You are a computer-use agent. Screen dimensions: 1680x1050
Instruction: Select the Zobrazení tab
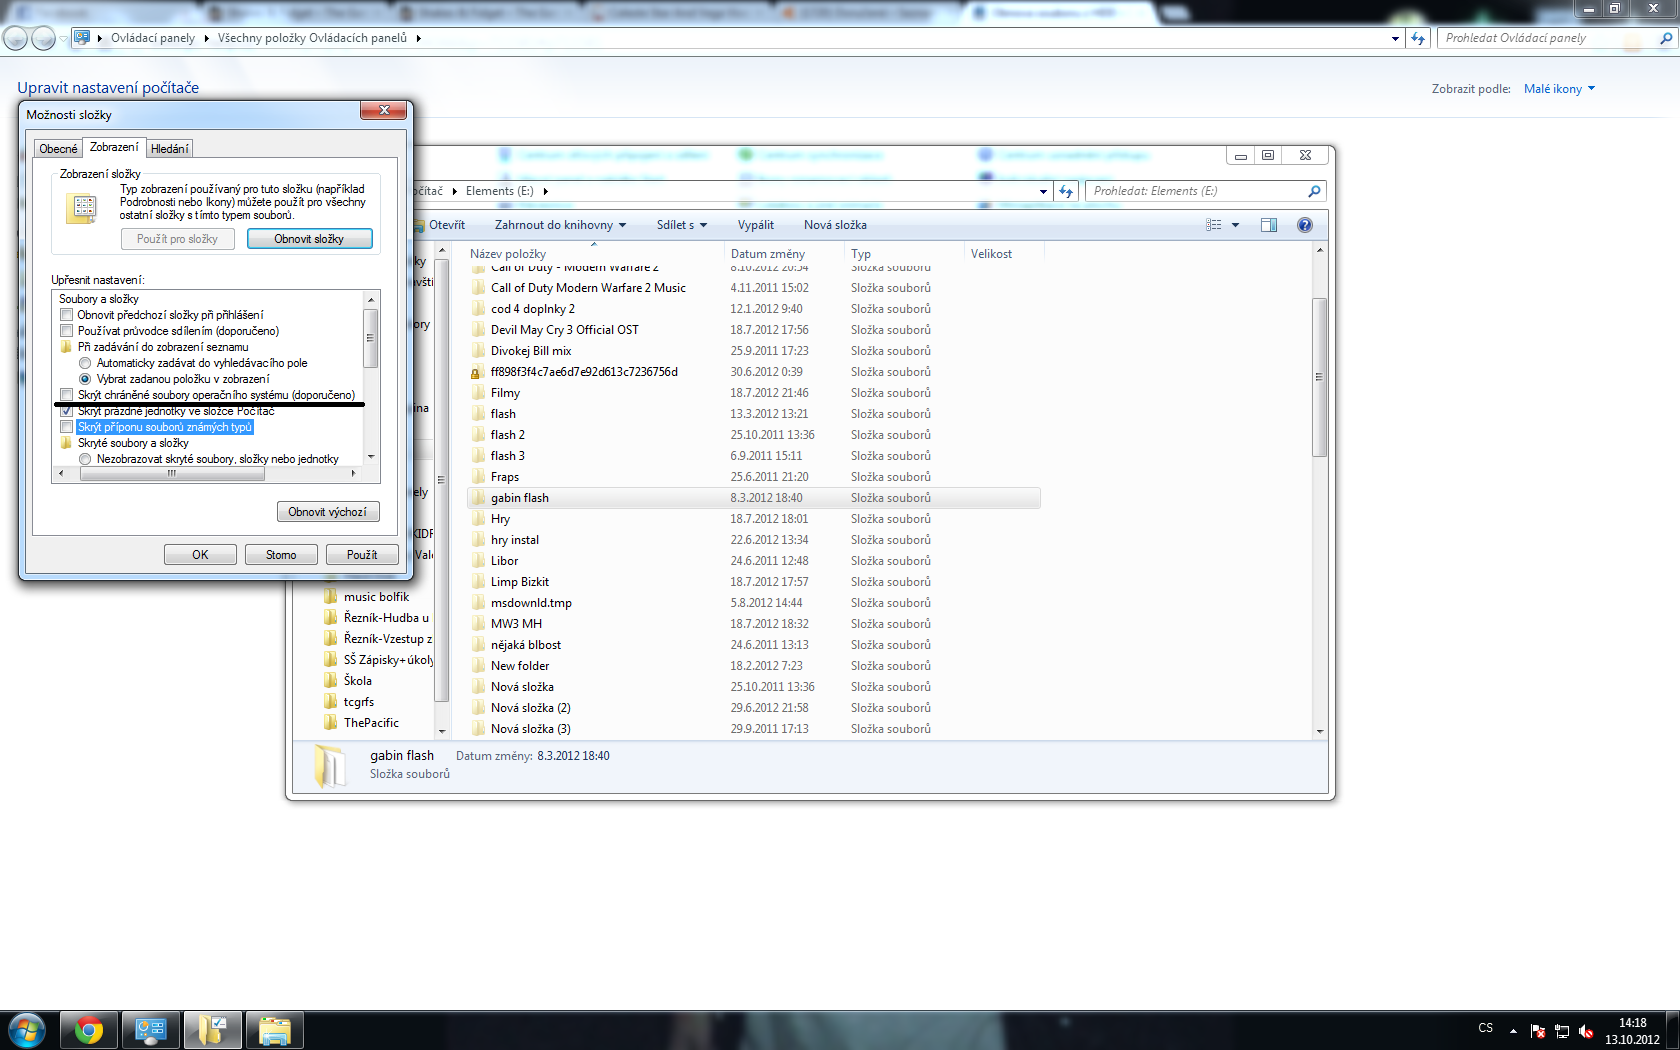pyautogui.click(x=114, y=147)
